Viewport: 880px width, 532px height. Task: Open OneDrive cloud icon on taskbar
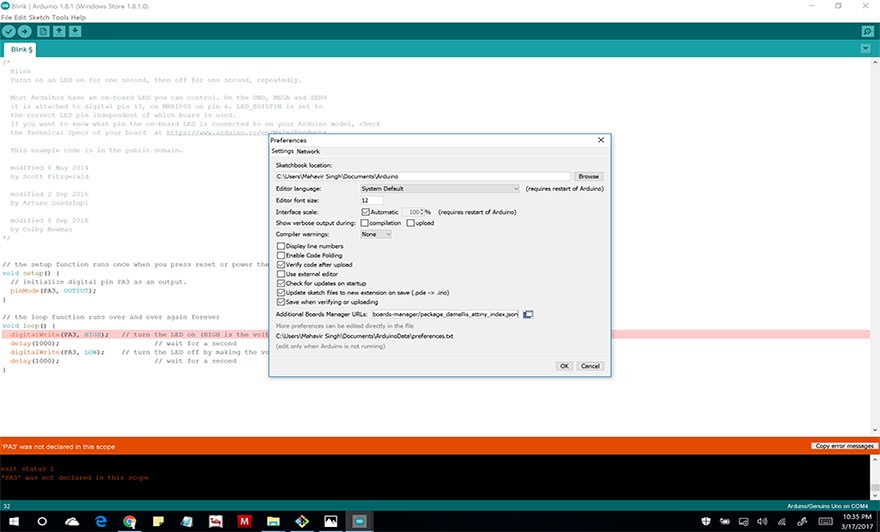coord(72,521)
